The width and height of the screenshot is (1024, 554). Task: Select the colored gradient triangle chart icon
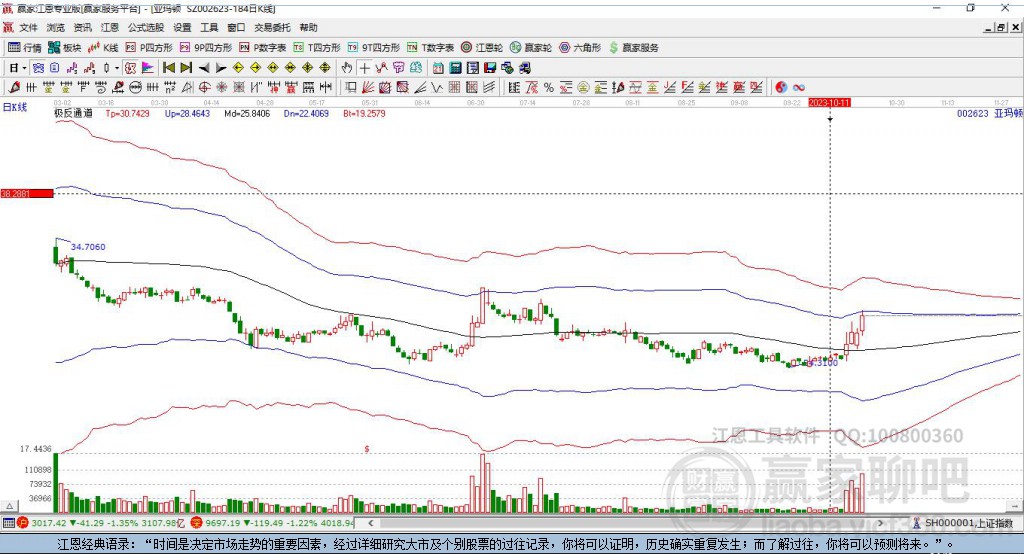(148, 68)
